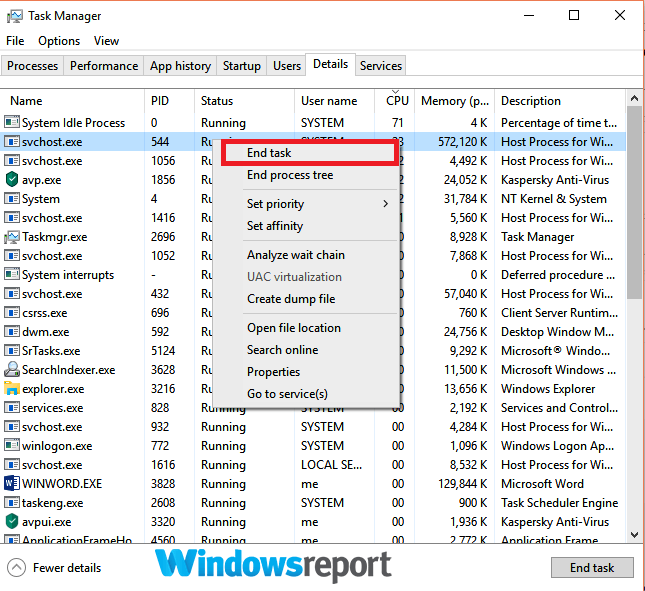Click the dwm.exe process icon

point(12,331)
